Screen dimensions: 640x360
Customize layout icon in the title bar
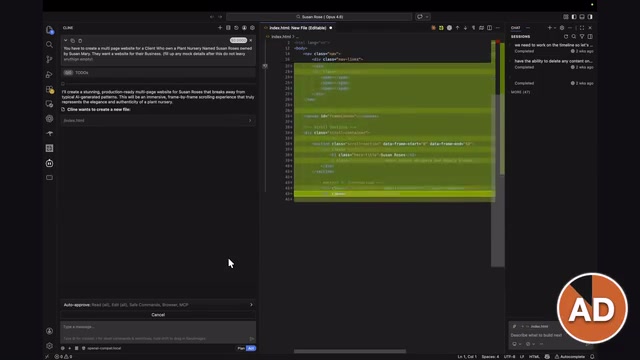click(x=566, y=17)
